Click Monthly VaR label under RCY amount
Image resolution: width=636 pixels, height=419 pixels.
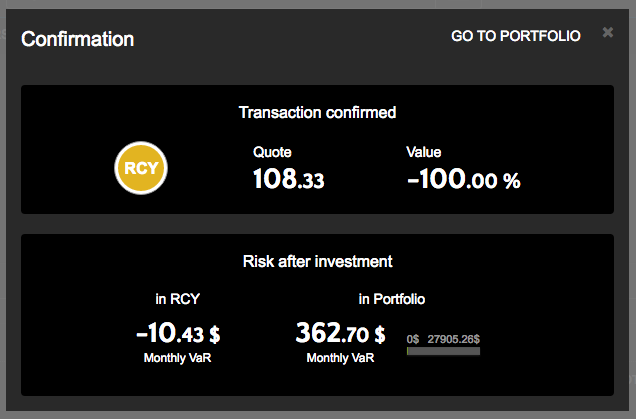click(177, 358)
